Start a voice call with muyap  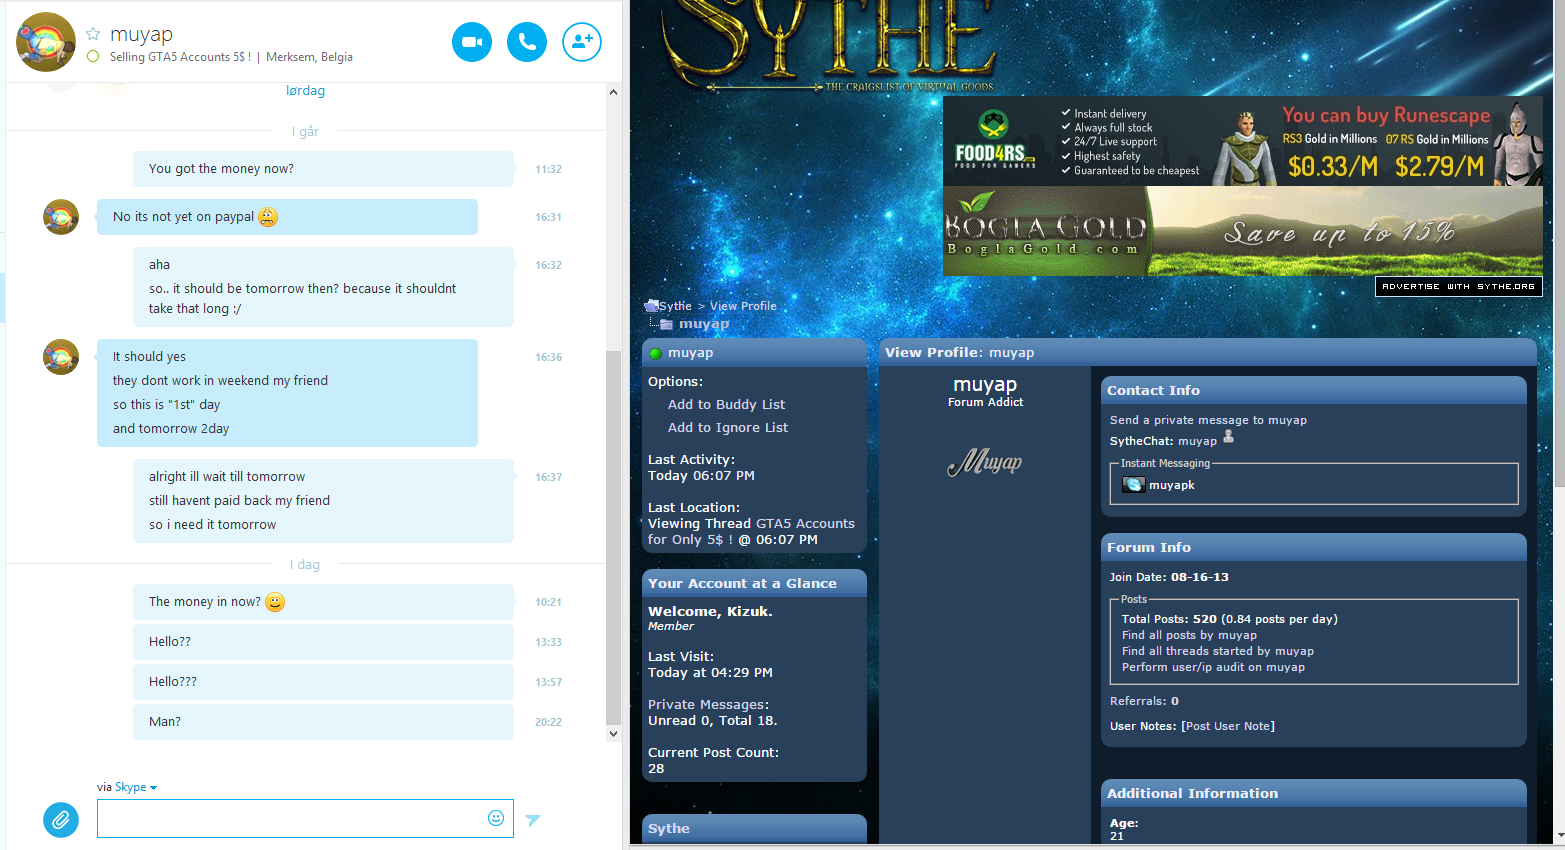527,42
